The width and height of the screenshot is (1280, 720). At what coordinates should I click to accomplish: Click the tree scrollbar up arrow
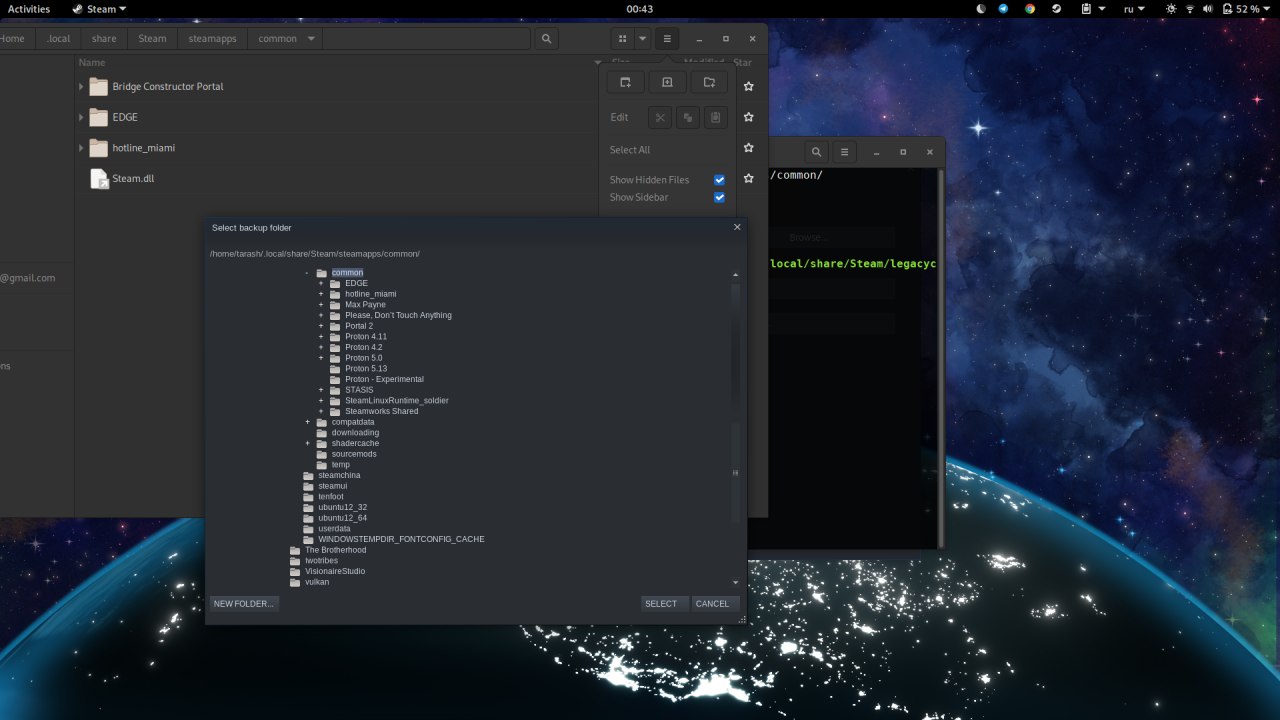point(736,275)
